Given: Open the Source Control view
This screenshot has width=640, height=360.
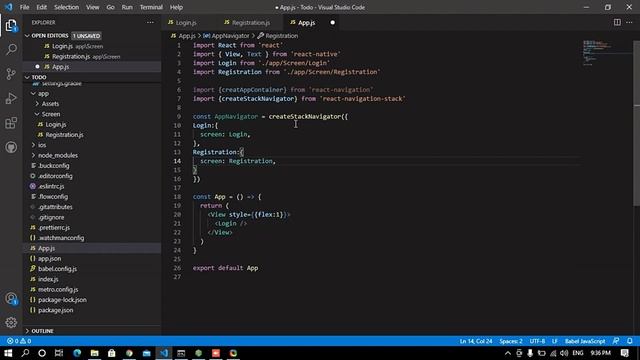Looking at the screenshot, I should pos(11,74).
